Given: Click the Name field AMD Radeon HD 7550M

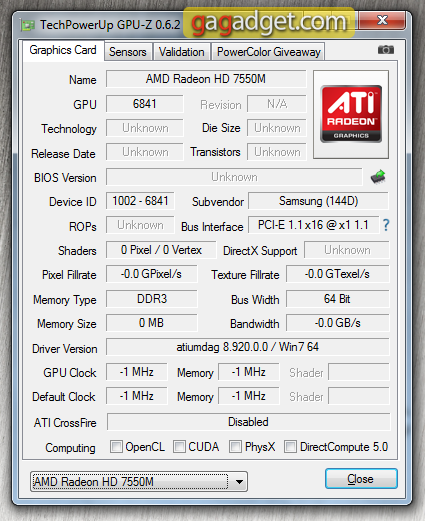Looking at the screenshot, I should click(x=206, y=79).
